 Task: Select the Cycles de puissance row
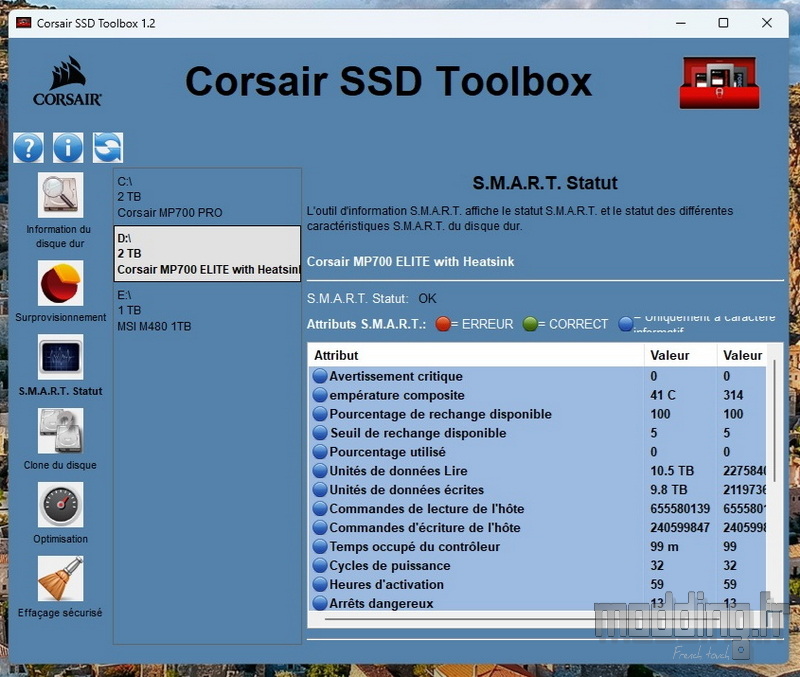coord(538,565)
